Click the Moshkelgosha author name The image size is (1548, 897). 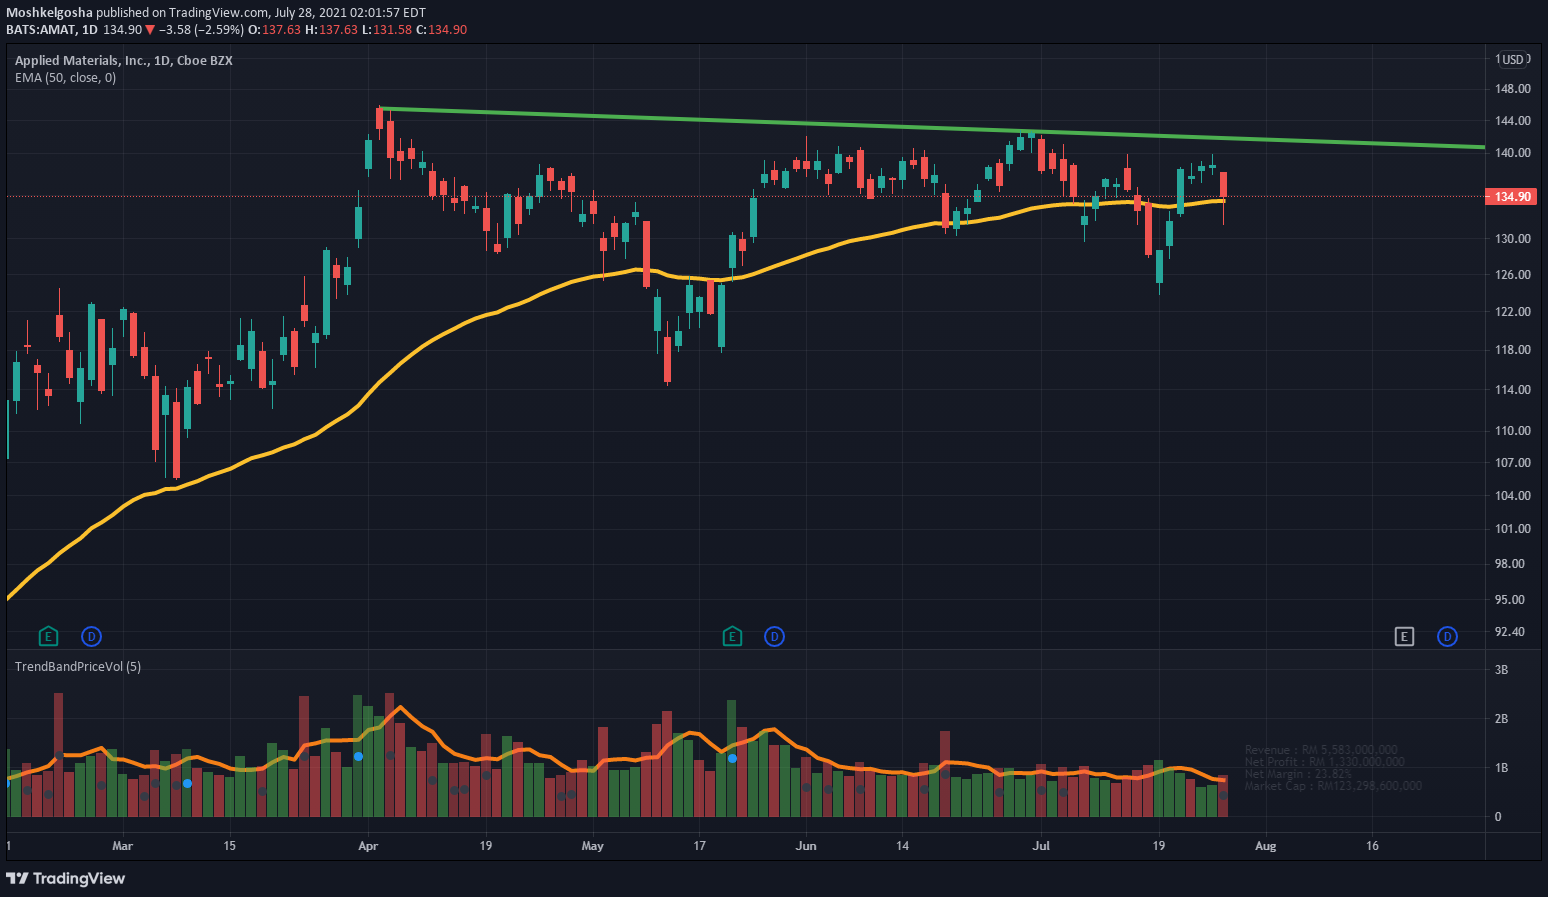(50, 13)
